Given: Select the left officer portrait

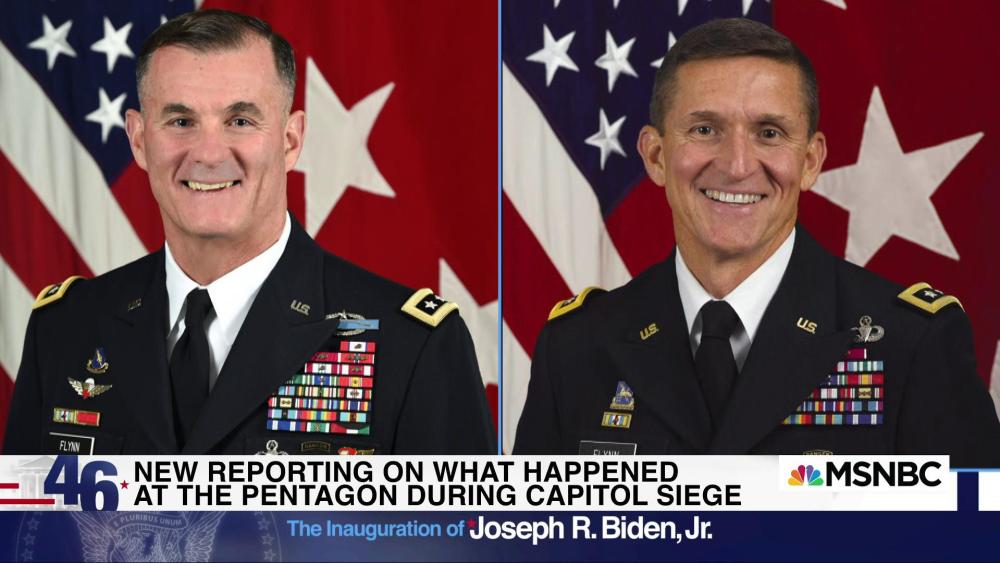Looking at the screenshot, I should click(x=249, y=227).
